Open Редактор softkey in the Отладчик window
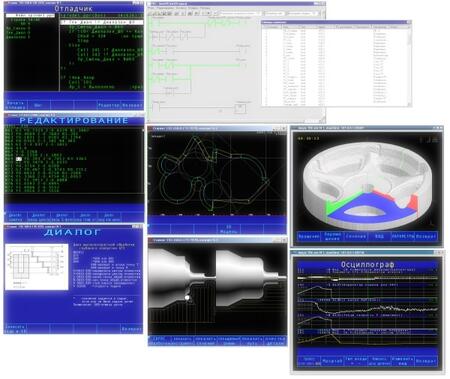Image resolution: width=450 pixels, height=379 pixels. tap(109, 105)
